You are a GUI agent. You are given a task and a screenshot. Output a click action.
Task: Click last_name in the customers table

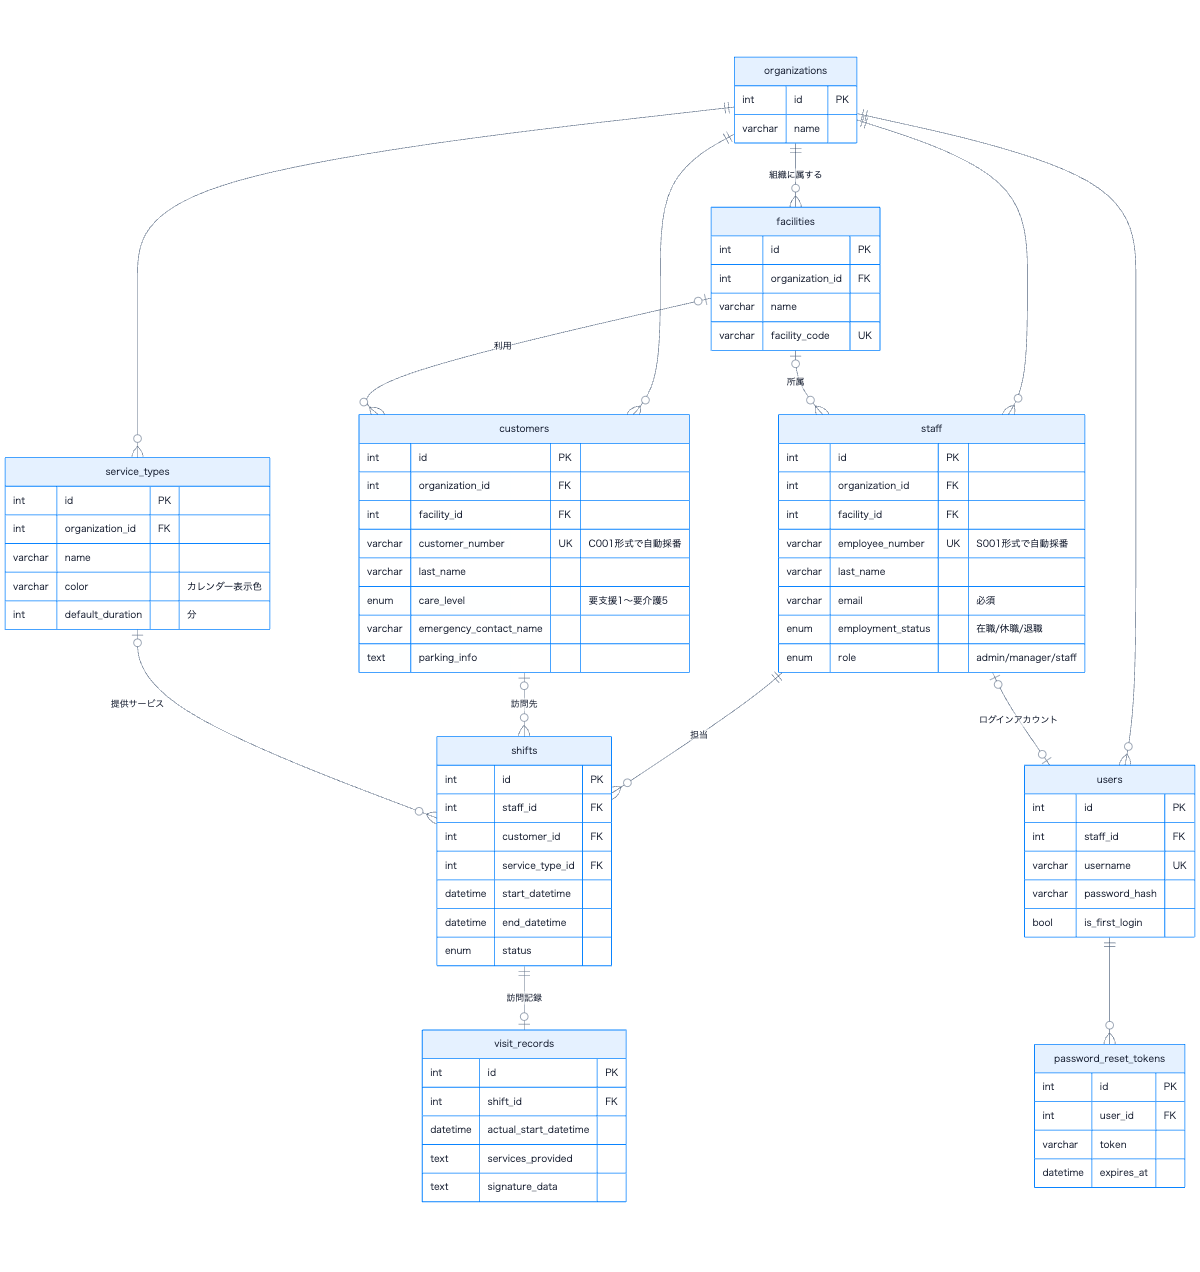[x=480, y=572]
